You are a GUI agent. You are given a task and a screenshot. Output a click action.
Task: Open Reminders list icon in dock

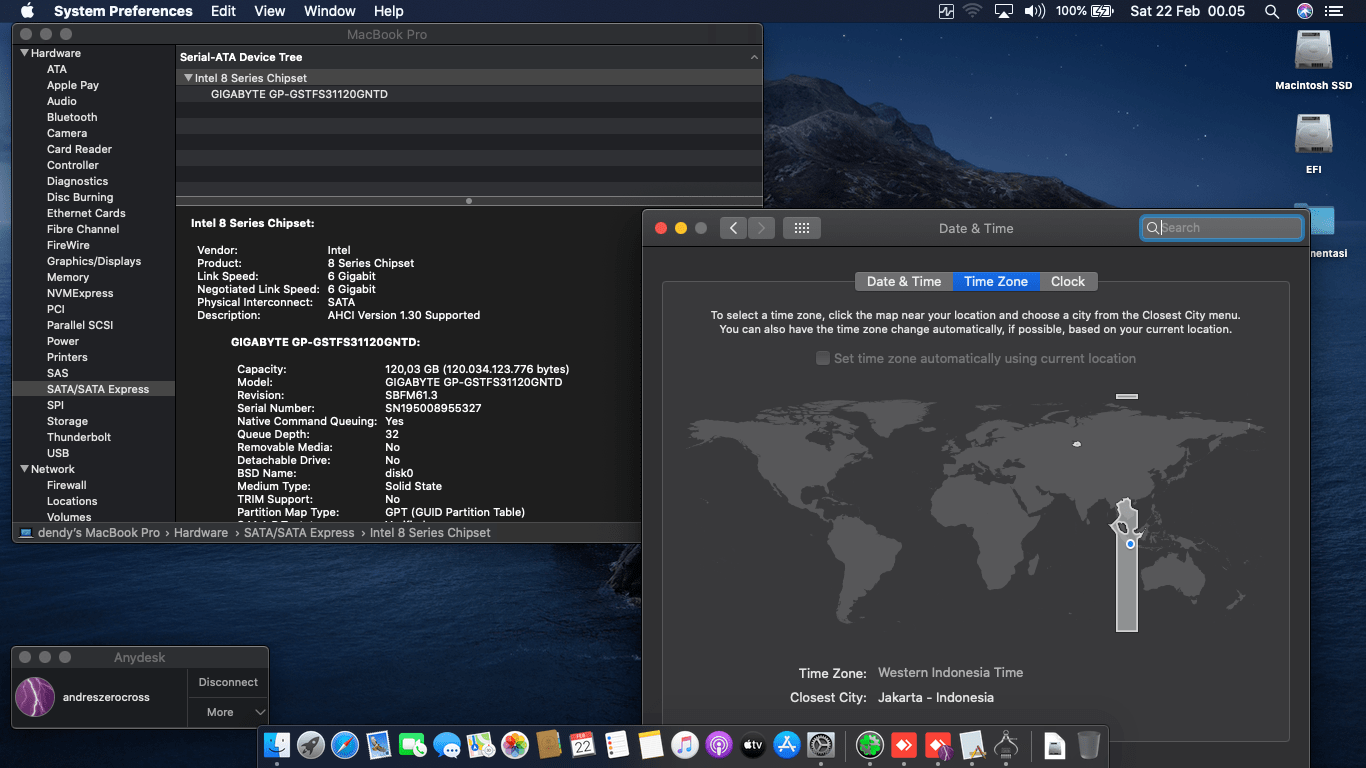point(616,744)
